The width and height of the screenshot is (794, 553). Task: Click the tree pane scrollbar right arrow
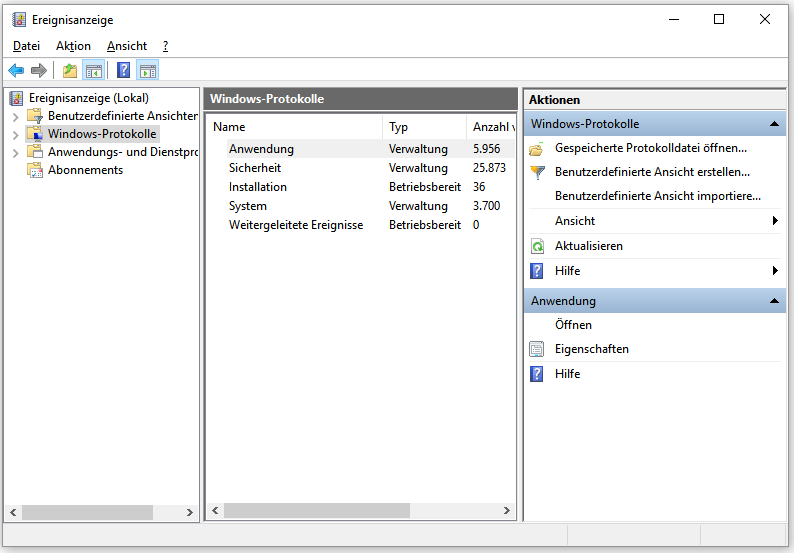point(189,512)
